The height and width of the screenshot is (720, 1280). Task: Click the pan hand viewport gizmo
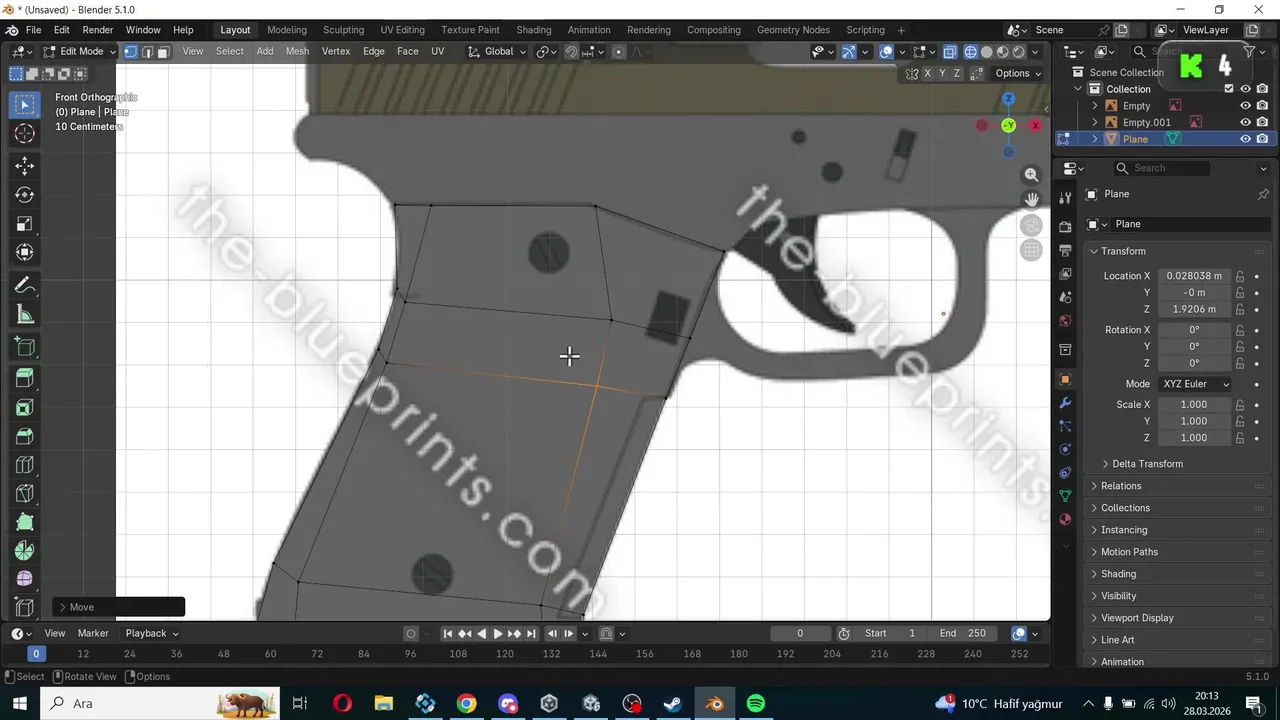coord(1031,200)
